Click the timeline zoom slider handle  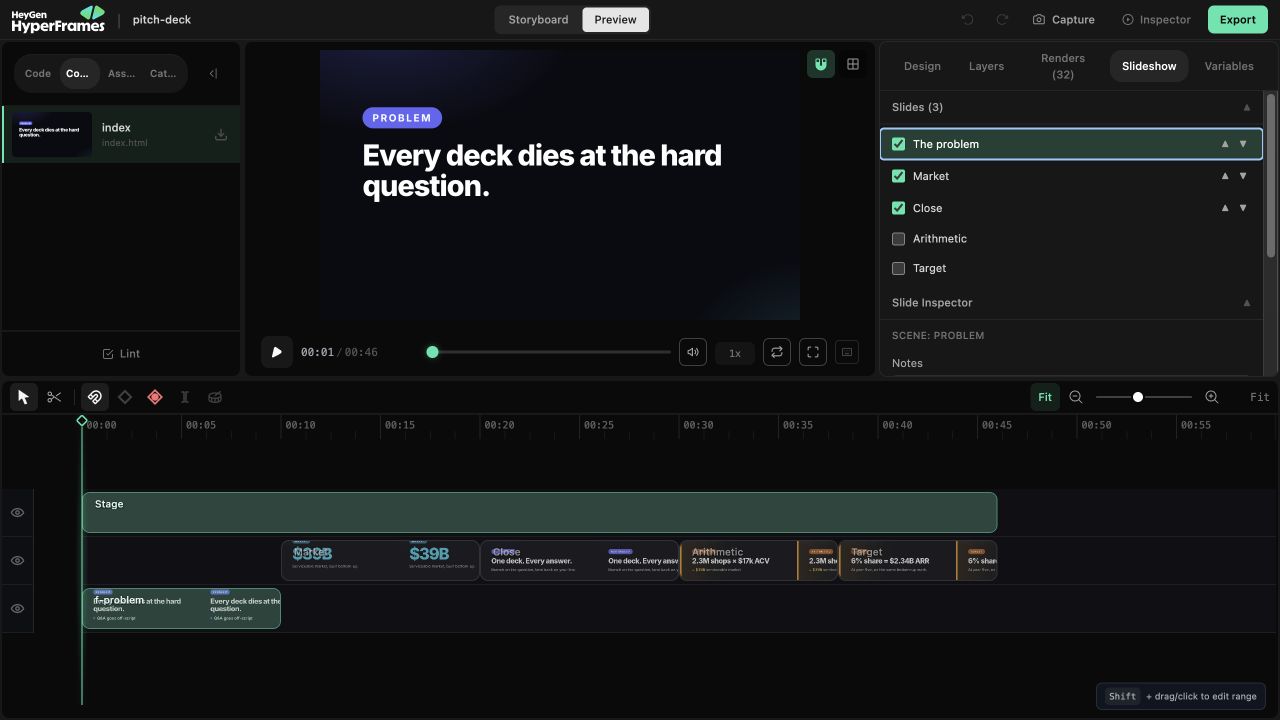click(1138, 397)
